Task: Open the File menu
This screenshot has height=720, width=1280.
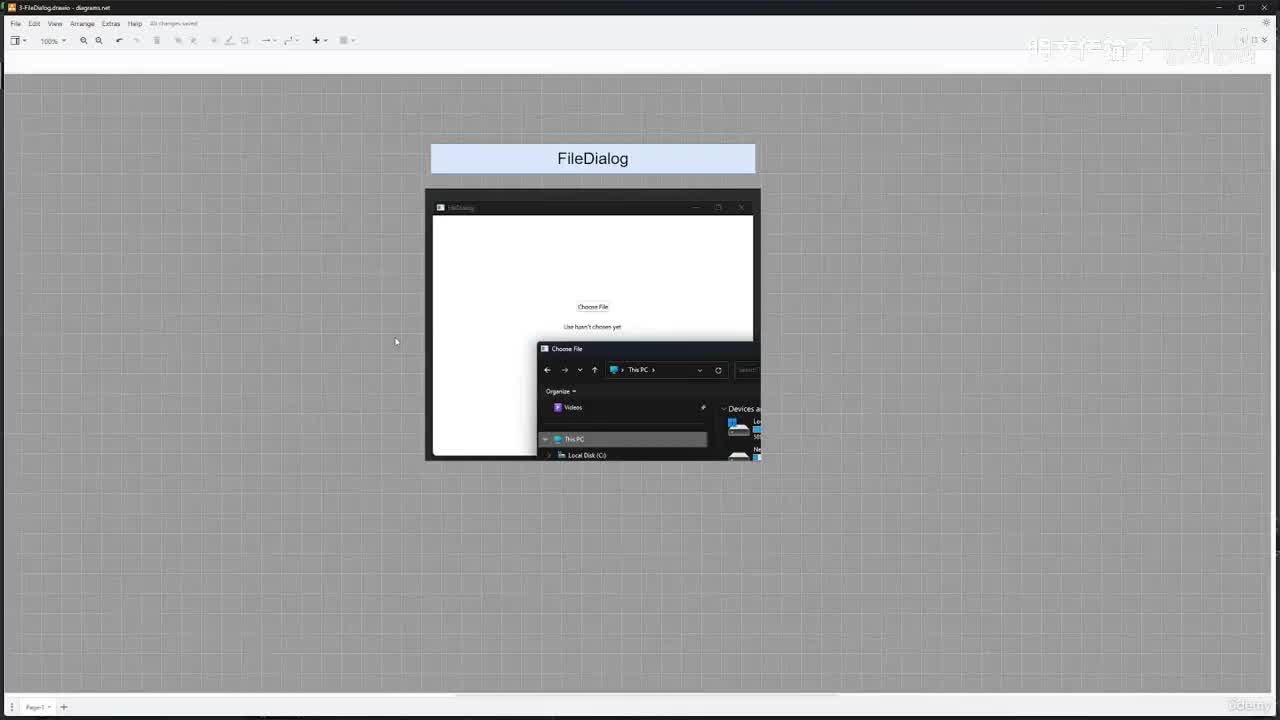Action: click(15, 23)
